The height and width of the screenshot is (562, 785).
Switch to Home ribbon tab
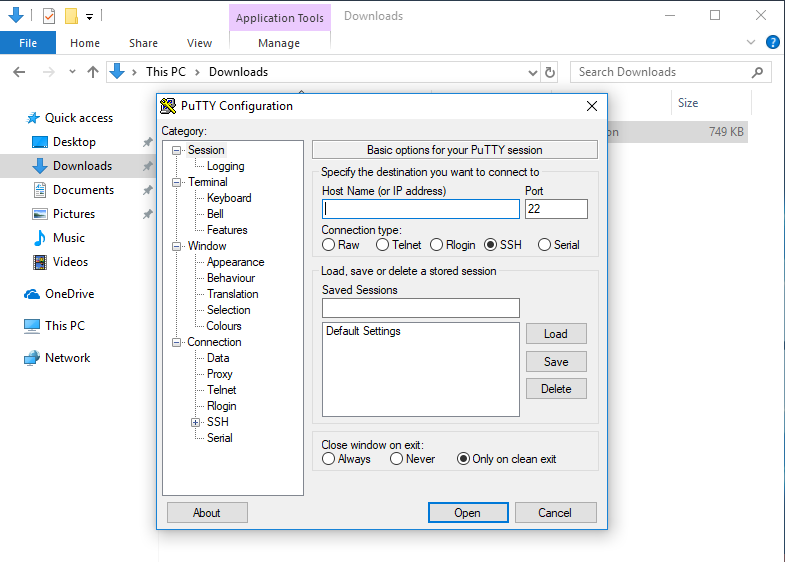(85, 43)
